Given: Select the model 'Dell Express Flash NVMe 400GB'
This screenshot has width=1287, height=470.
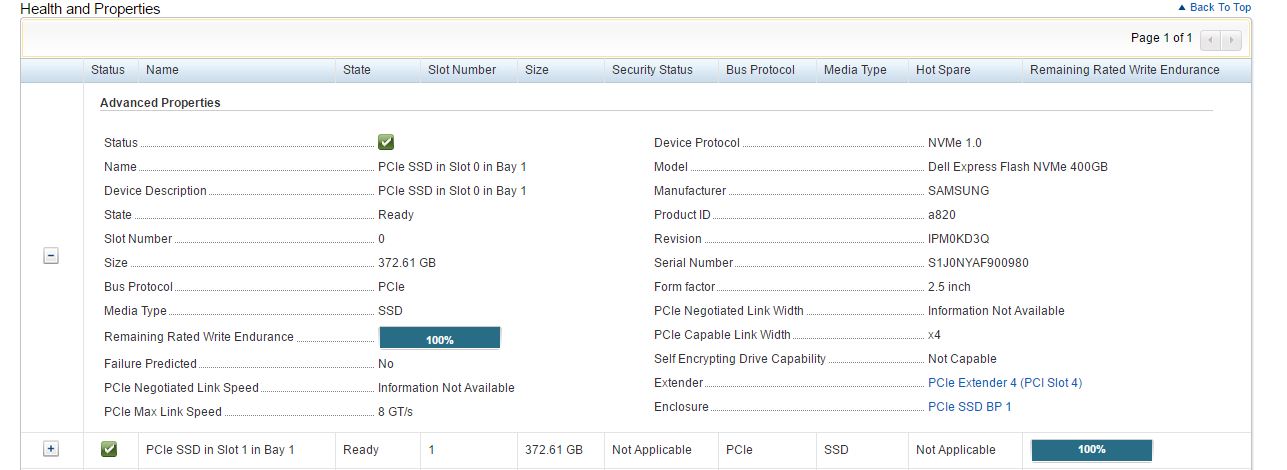Looking at the screenshot, I should coord(1018,167).
